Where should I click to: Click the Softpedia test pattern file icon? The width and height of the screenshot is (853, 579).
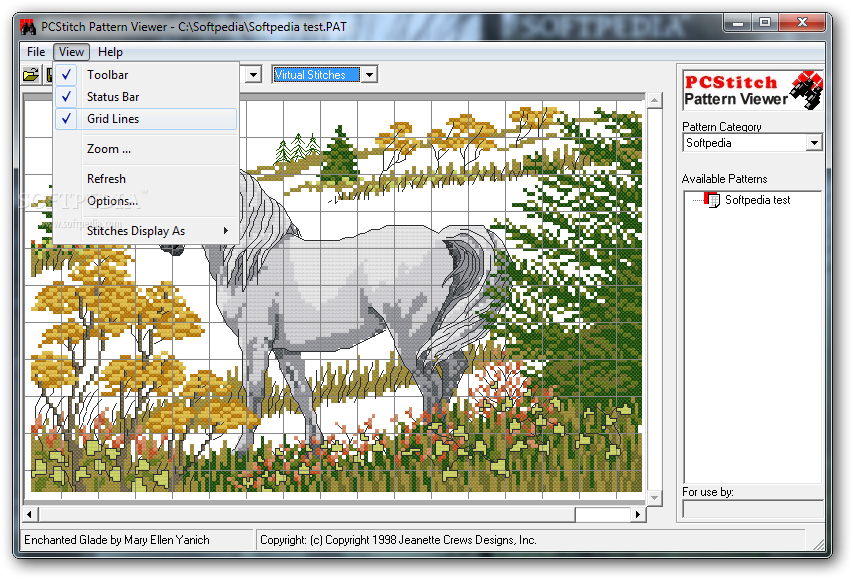712,200
